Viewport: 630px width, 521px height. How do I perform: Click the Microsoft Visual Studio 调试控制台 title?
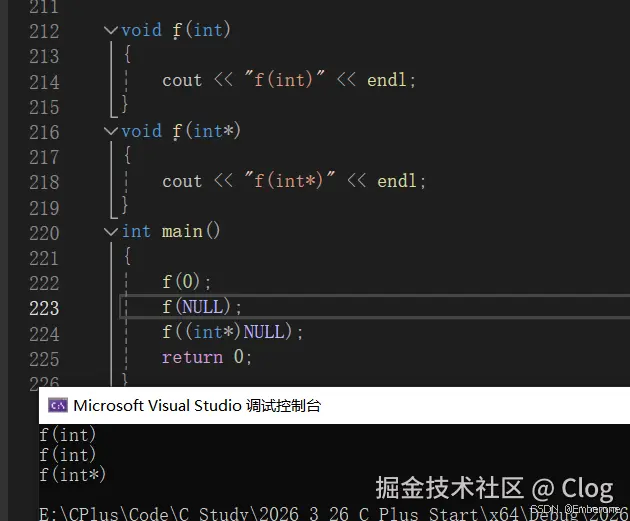click(x=197, y=405)
